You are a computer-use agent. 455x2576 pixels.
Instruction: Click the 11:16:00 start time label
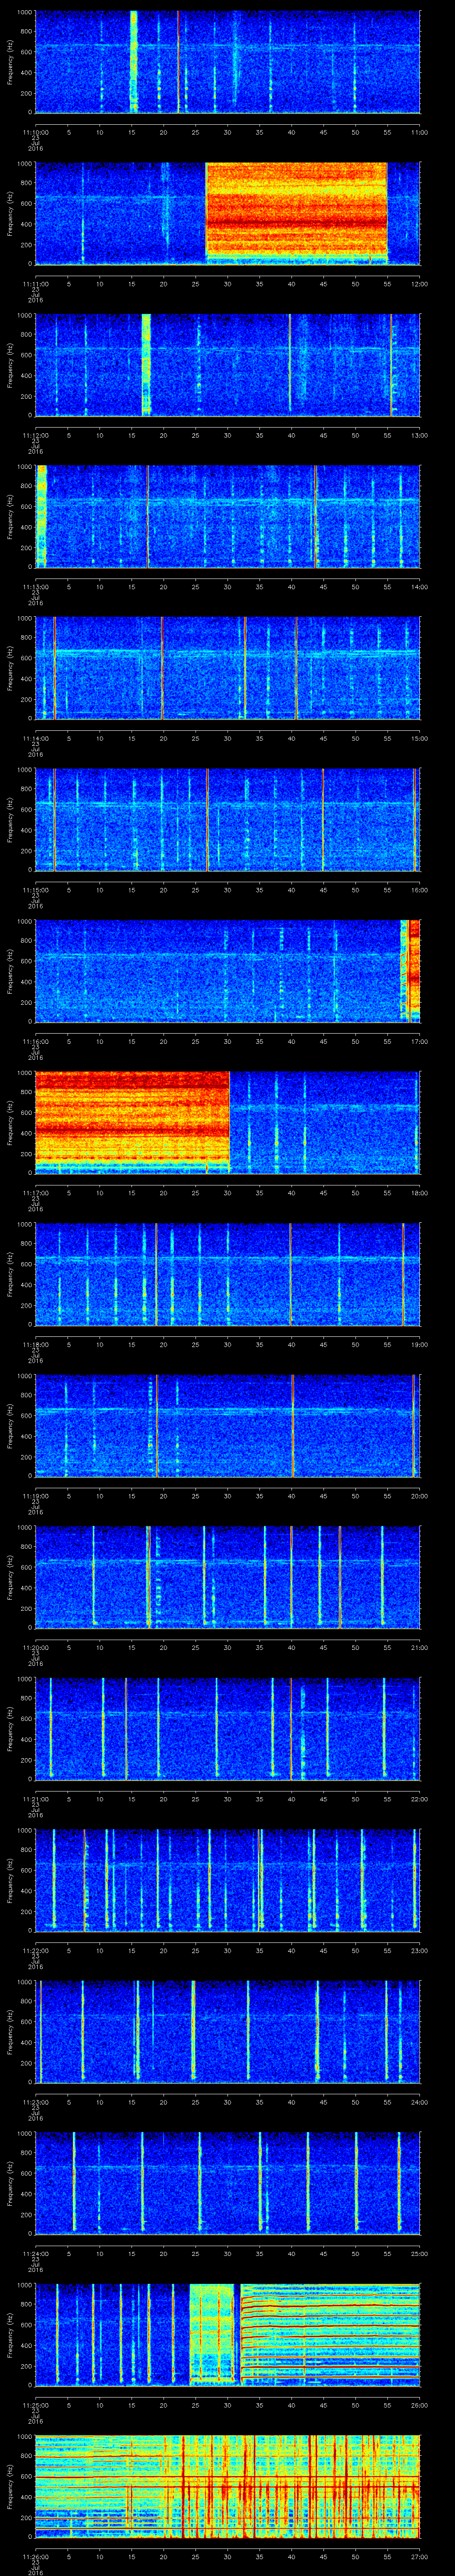(35, 1041)
